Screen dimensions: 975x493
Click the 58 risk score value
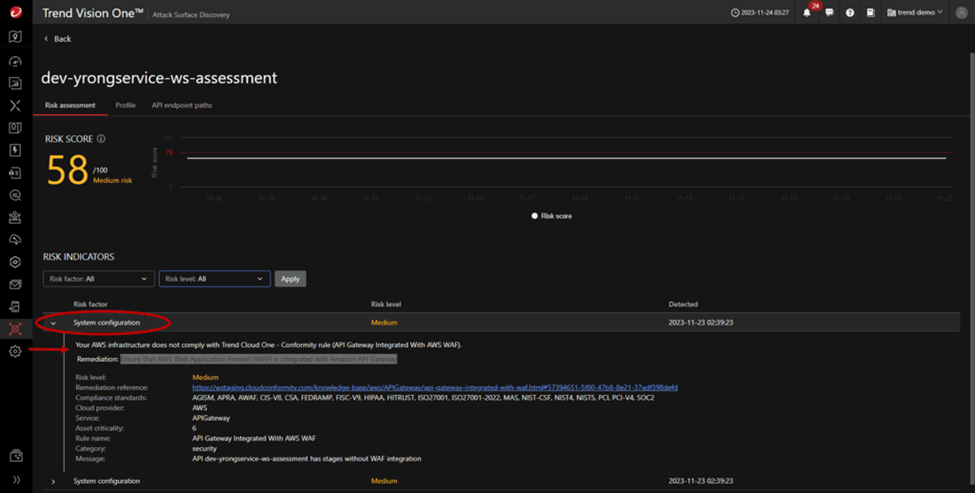click(68, 170)
